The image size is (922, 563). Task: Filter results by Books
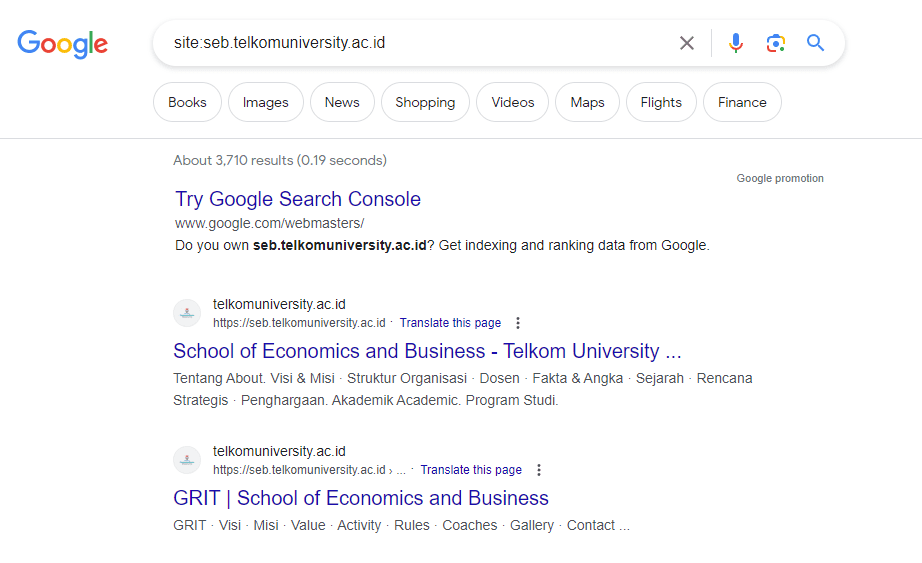[188, 102]
